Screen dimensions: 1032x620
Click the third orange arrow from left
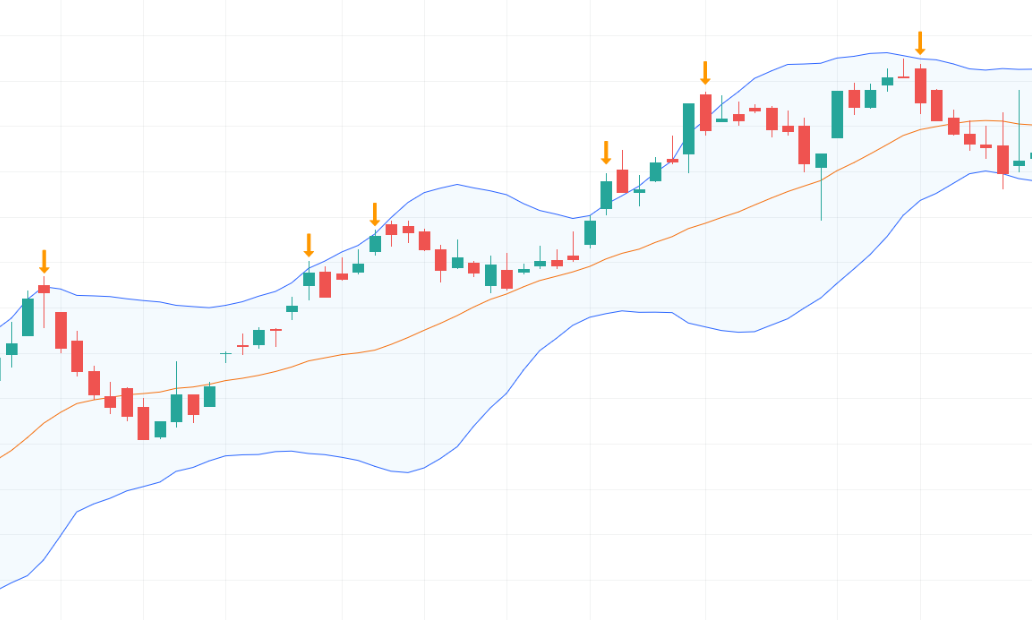coord(375,214)
